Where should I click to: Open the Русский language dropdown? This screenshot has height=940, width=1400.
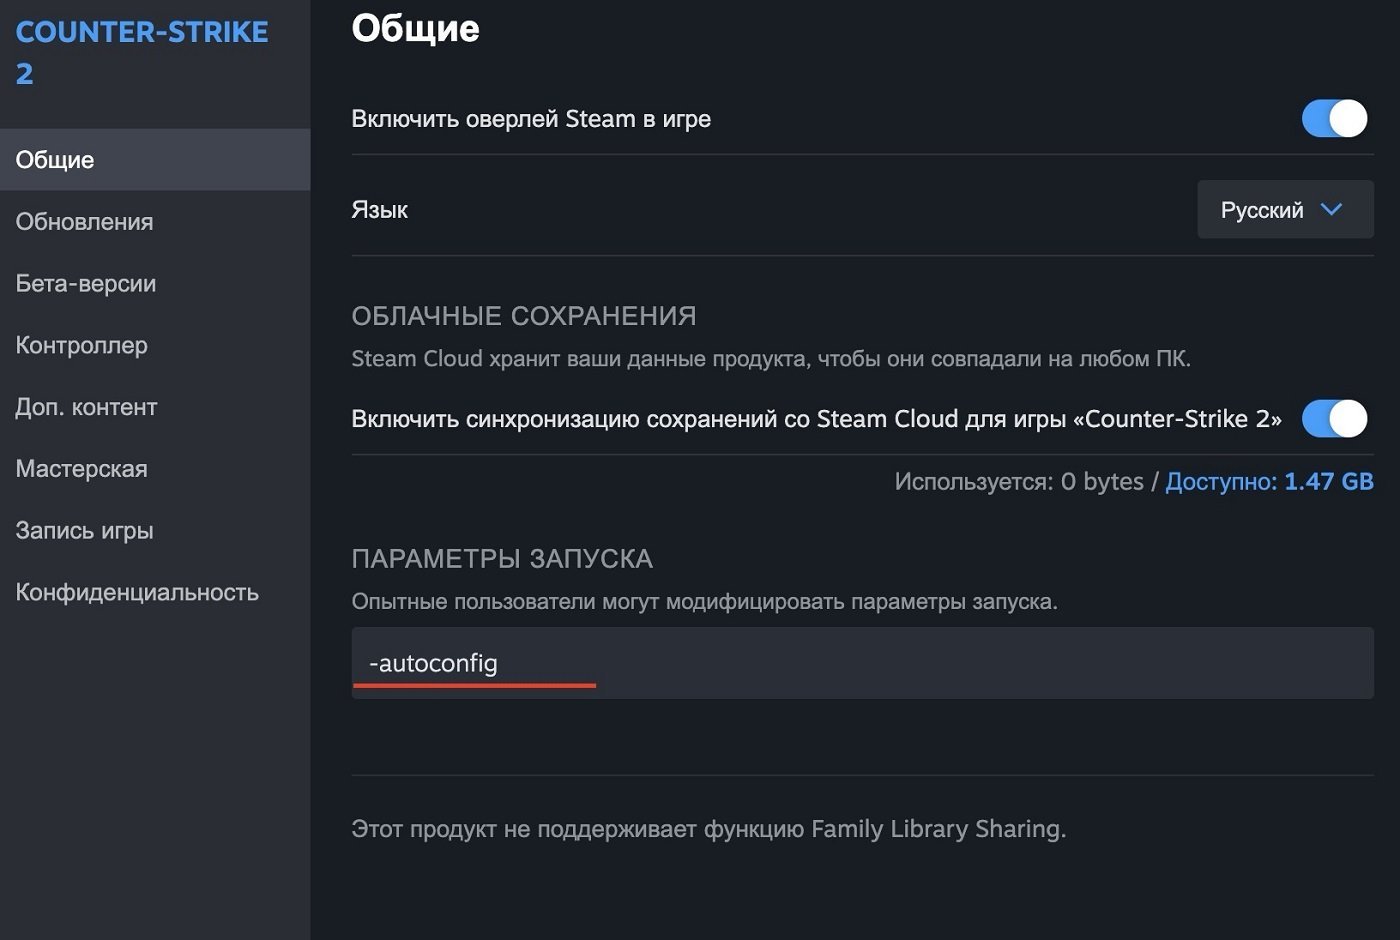[1285, 210]
